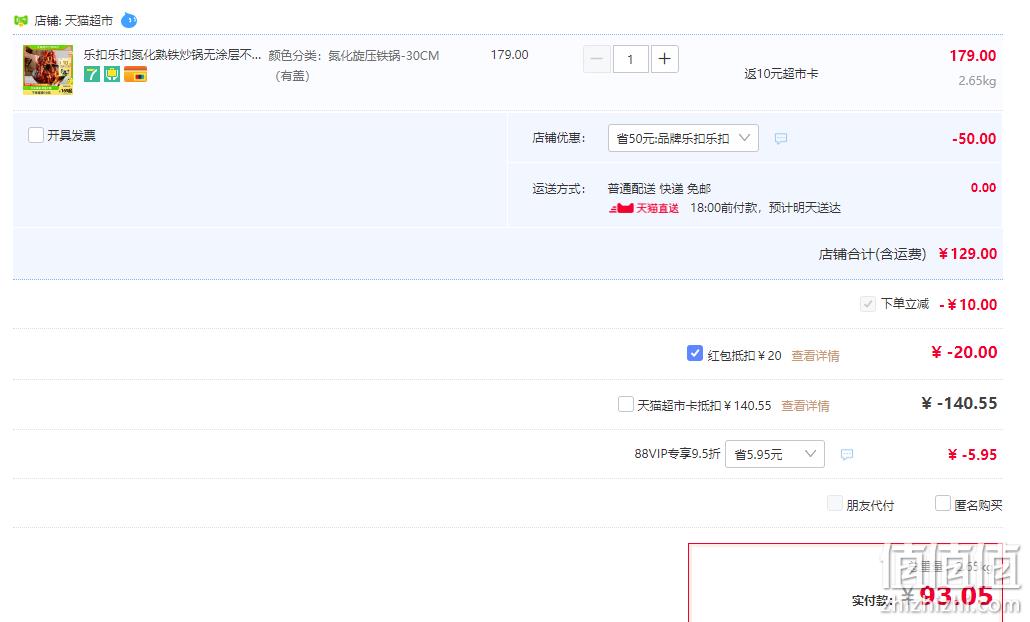Open the 88VIP 省5.95元 dropdown
This screenshot has width=1030, height=622.
point(774,454)
